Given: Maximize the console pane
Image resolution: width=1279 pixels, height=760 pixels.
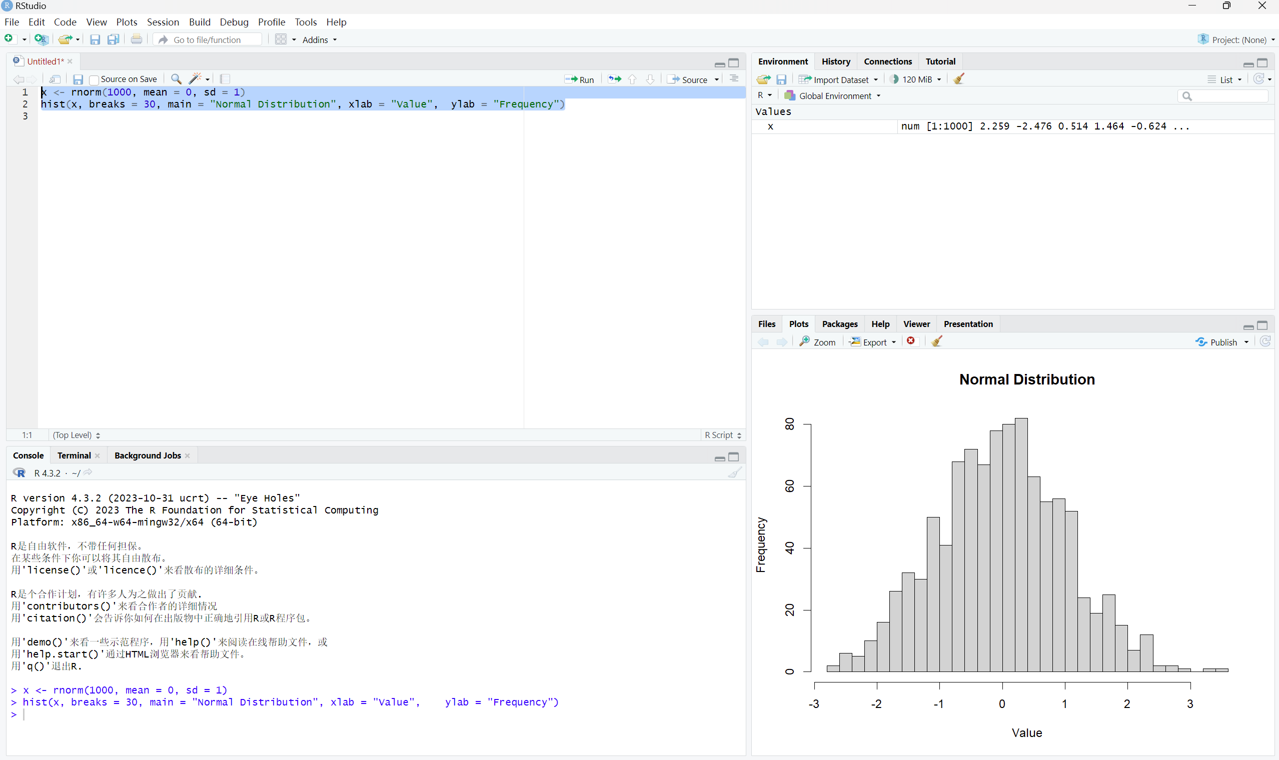Looking at the screenshot, I should (x=734, y=457).
